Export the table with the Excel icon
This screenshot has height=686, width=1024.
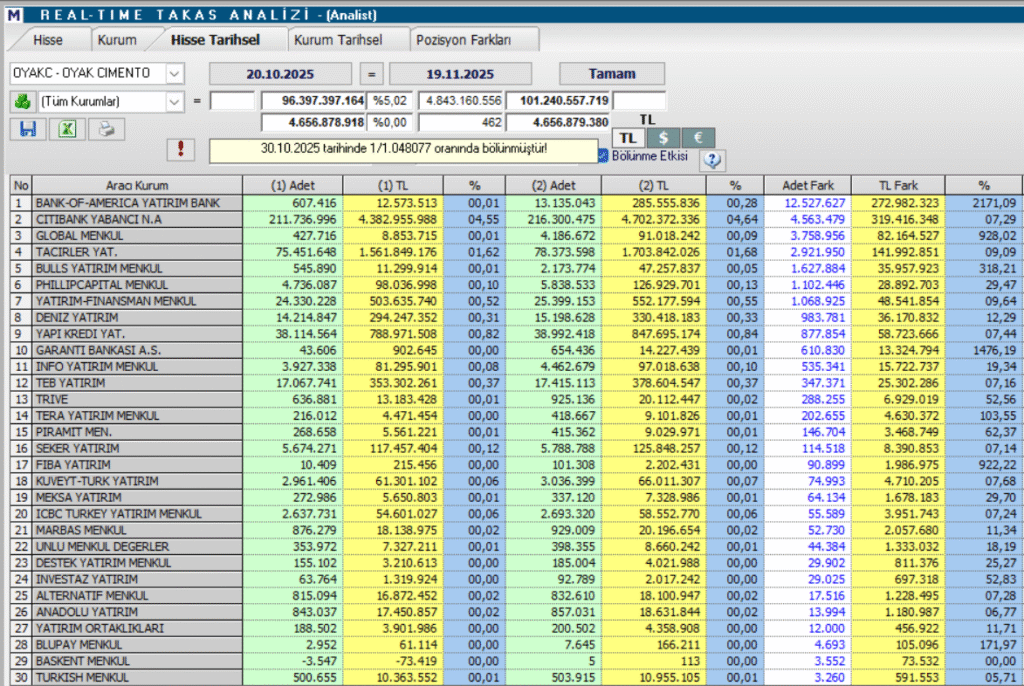point(66,129)
